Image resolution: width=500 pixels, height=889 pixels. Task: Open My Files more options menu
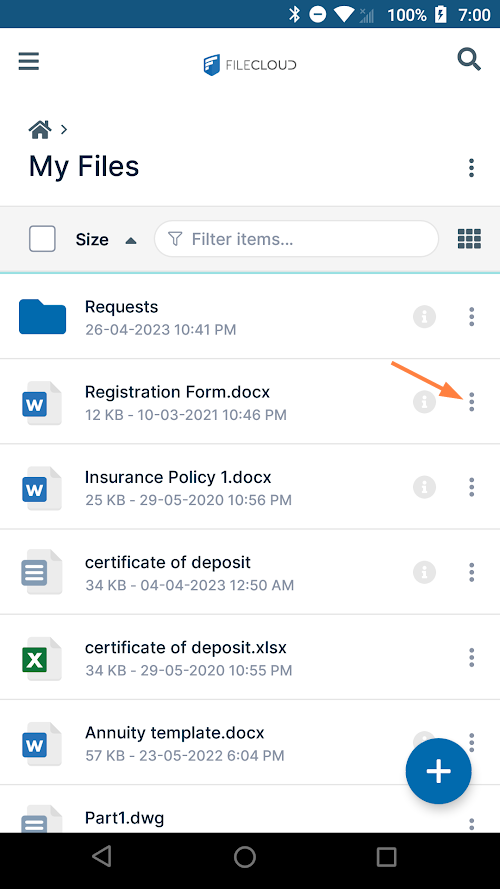(471, 168)
